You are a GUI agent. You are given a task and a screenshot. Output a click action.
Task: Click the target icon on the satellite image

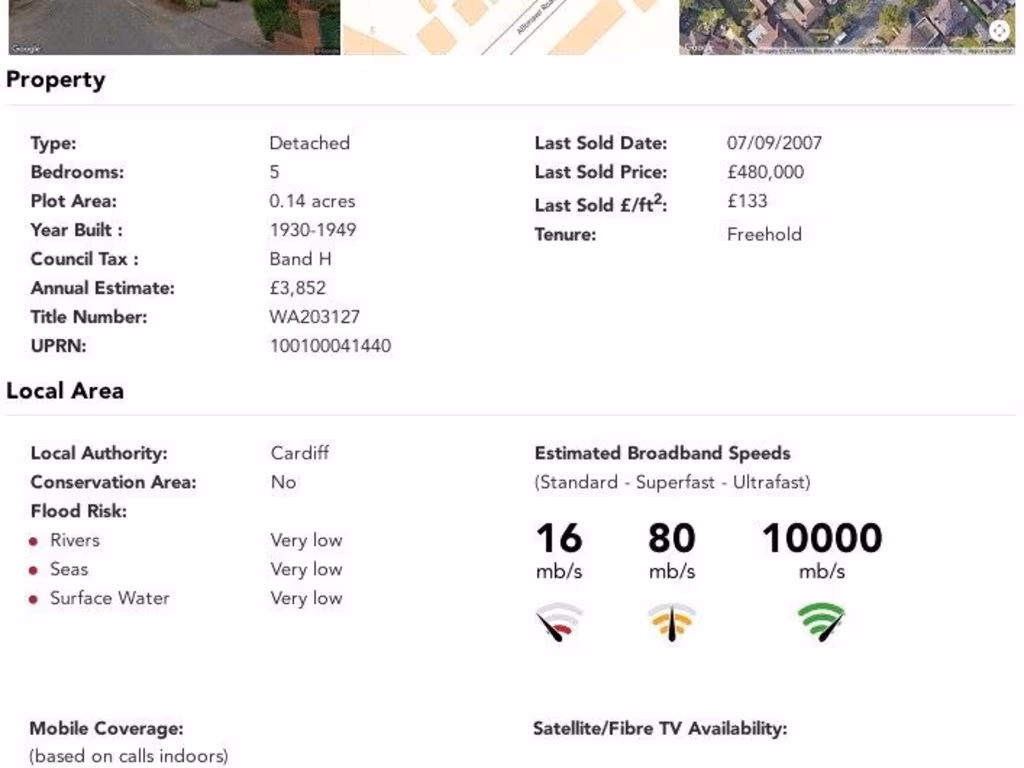999,30
